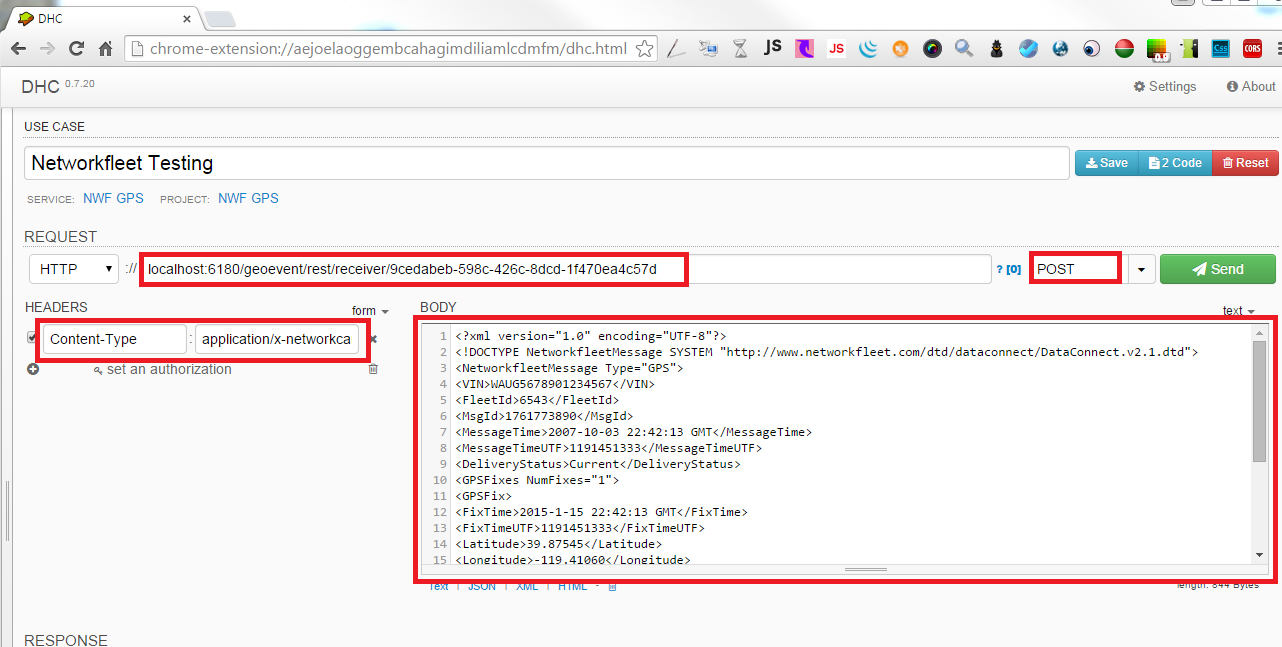This screenshot has width=1282, height=647.
Task: Set body format to Text
Action: (438, 587)
